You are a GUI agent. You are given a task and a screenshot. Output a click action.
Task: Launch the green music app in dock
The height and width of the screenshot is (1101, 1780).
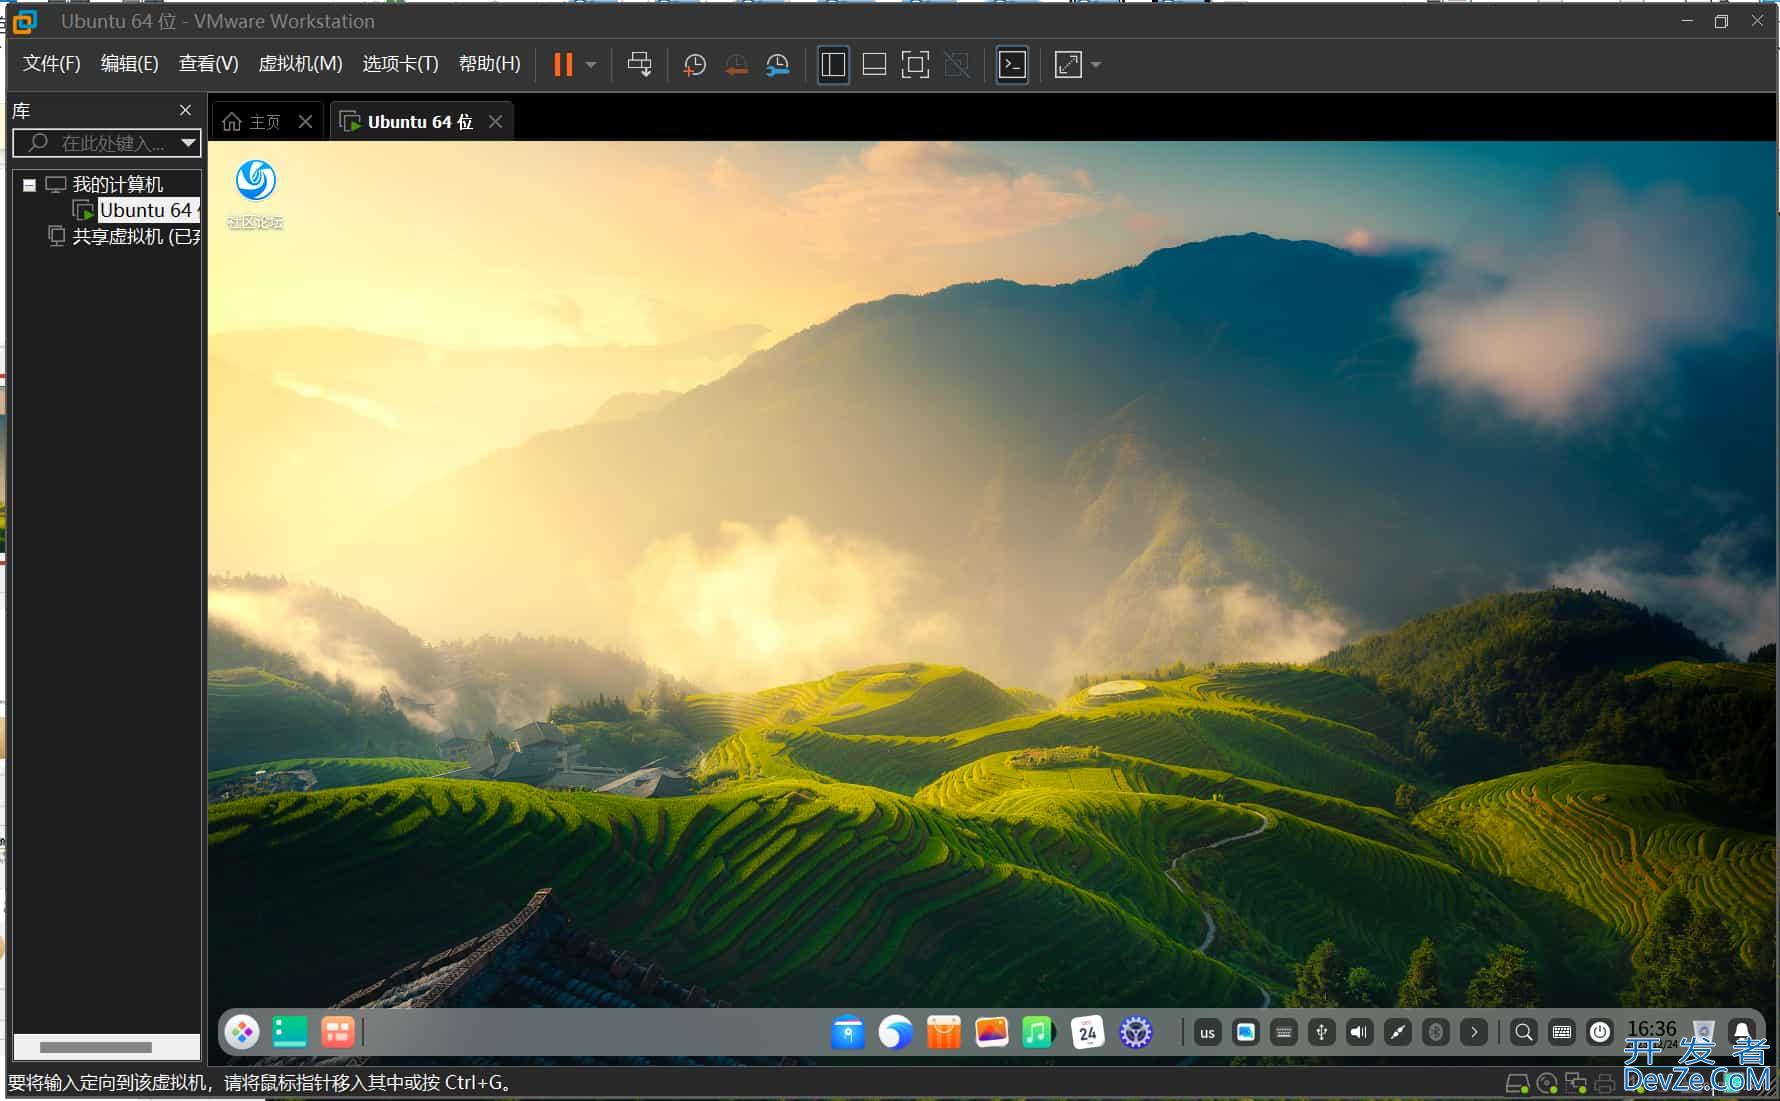(1039, 1032)
